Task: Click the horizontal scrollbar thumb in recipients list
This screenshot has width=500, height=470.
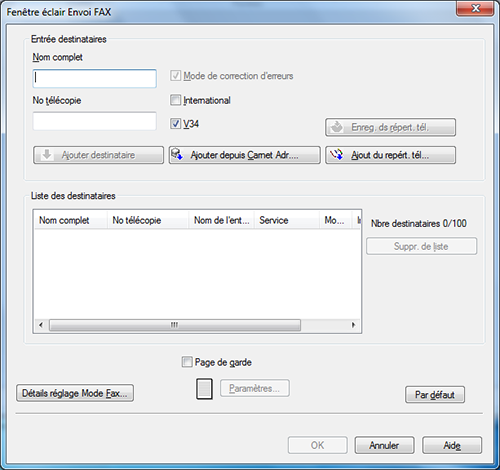Action: click(x=175, y=325)
